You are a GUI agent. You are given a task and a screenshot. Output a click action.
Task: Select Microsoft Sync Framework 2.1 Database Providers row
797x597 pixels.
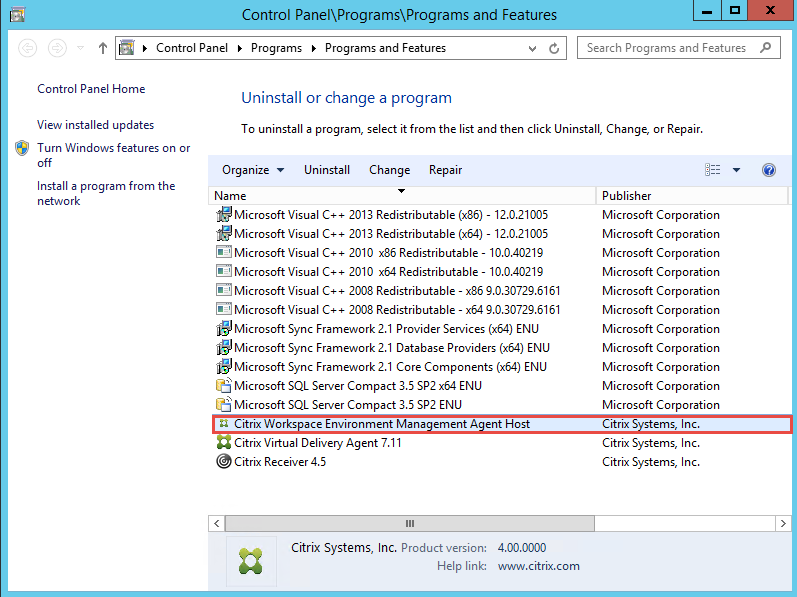[x=500, y=348]
